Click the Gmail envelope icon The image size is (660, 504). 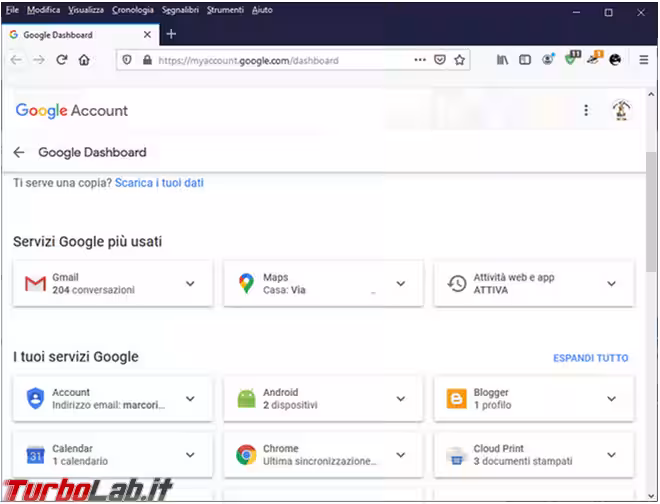click(x=35, y=283)
